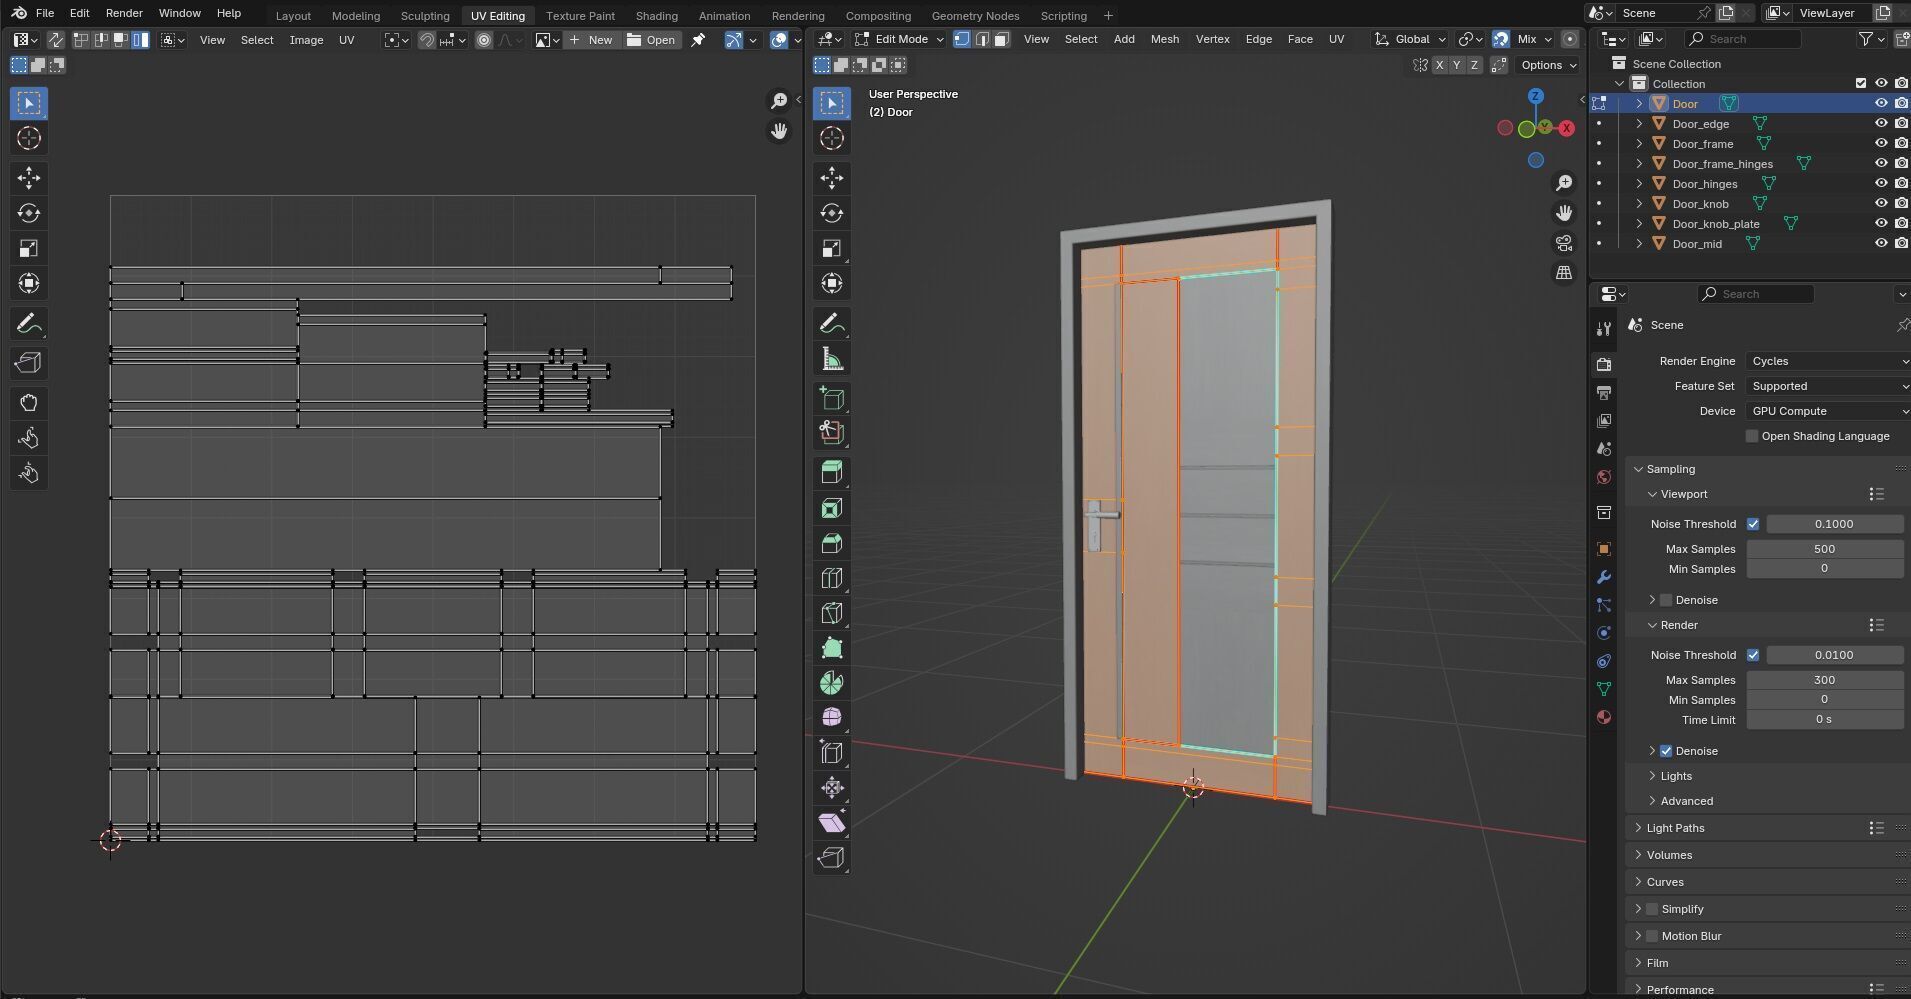Open the Edit Mode dropdown
The image size is (1911, 999).
pyautogui.click(x=899, y=39)
